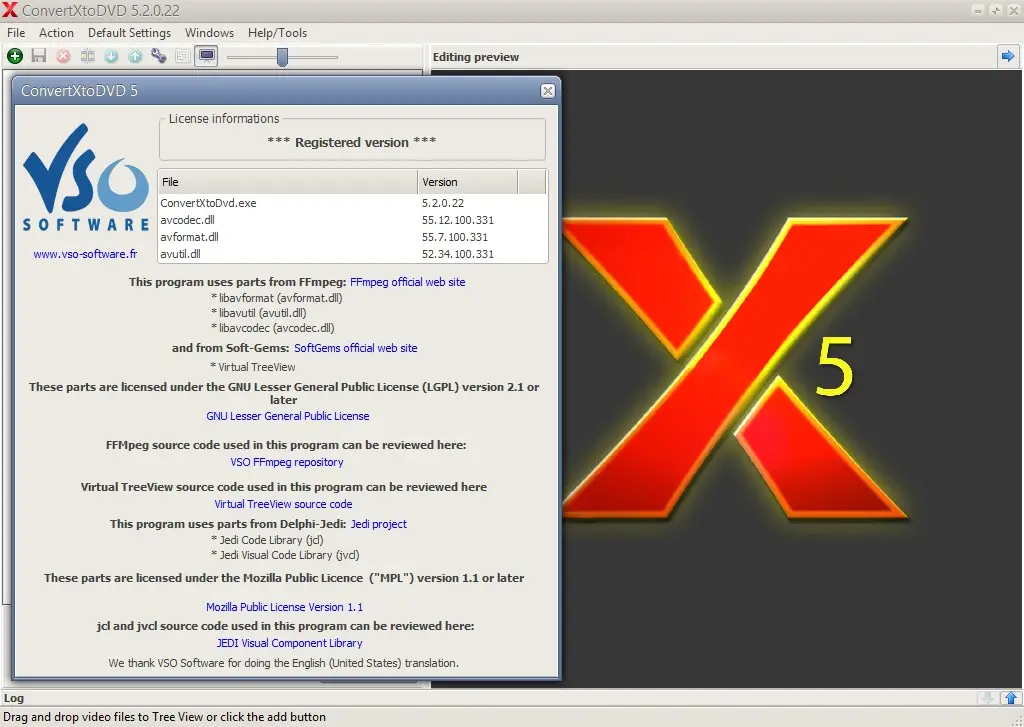Screen dimensions: 1024x727
Task: Open the JEDI Visual Component Library link
Action: tap(289, 643)
